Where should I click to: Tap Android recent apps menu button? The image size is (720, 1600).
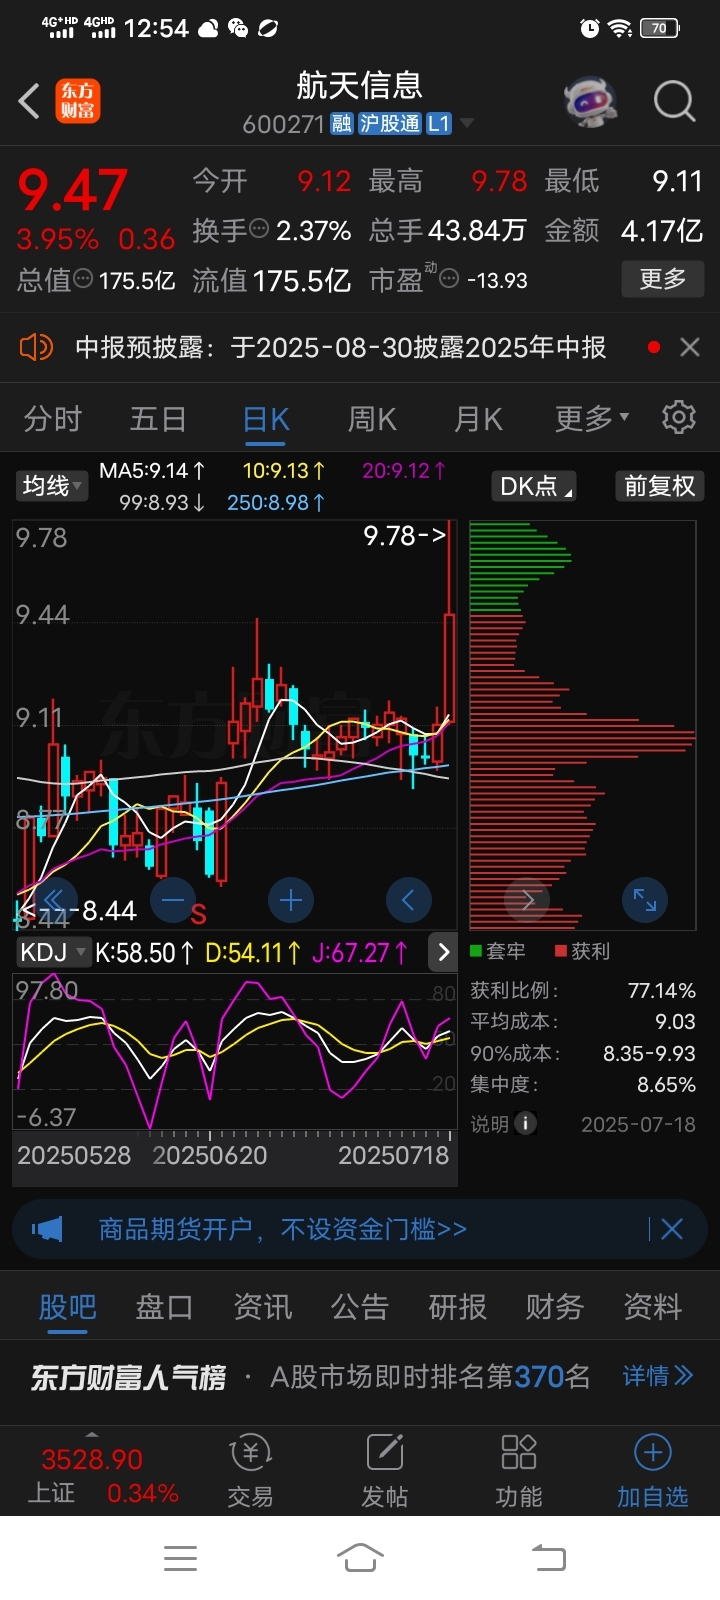pyautogui.click(x=180, y=1558)
